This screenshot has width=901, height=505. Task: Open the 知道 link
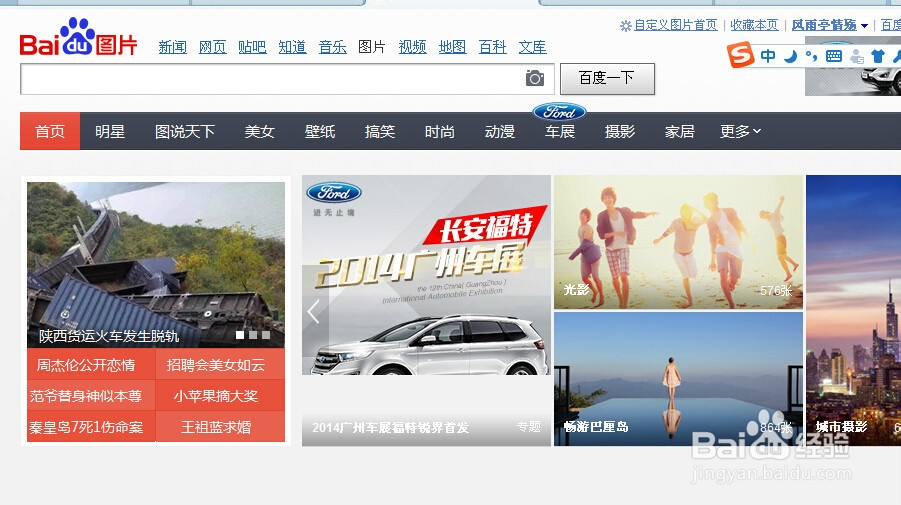pos(292,47)
